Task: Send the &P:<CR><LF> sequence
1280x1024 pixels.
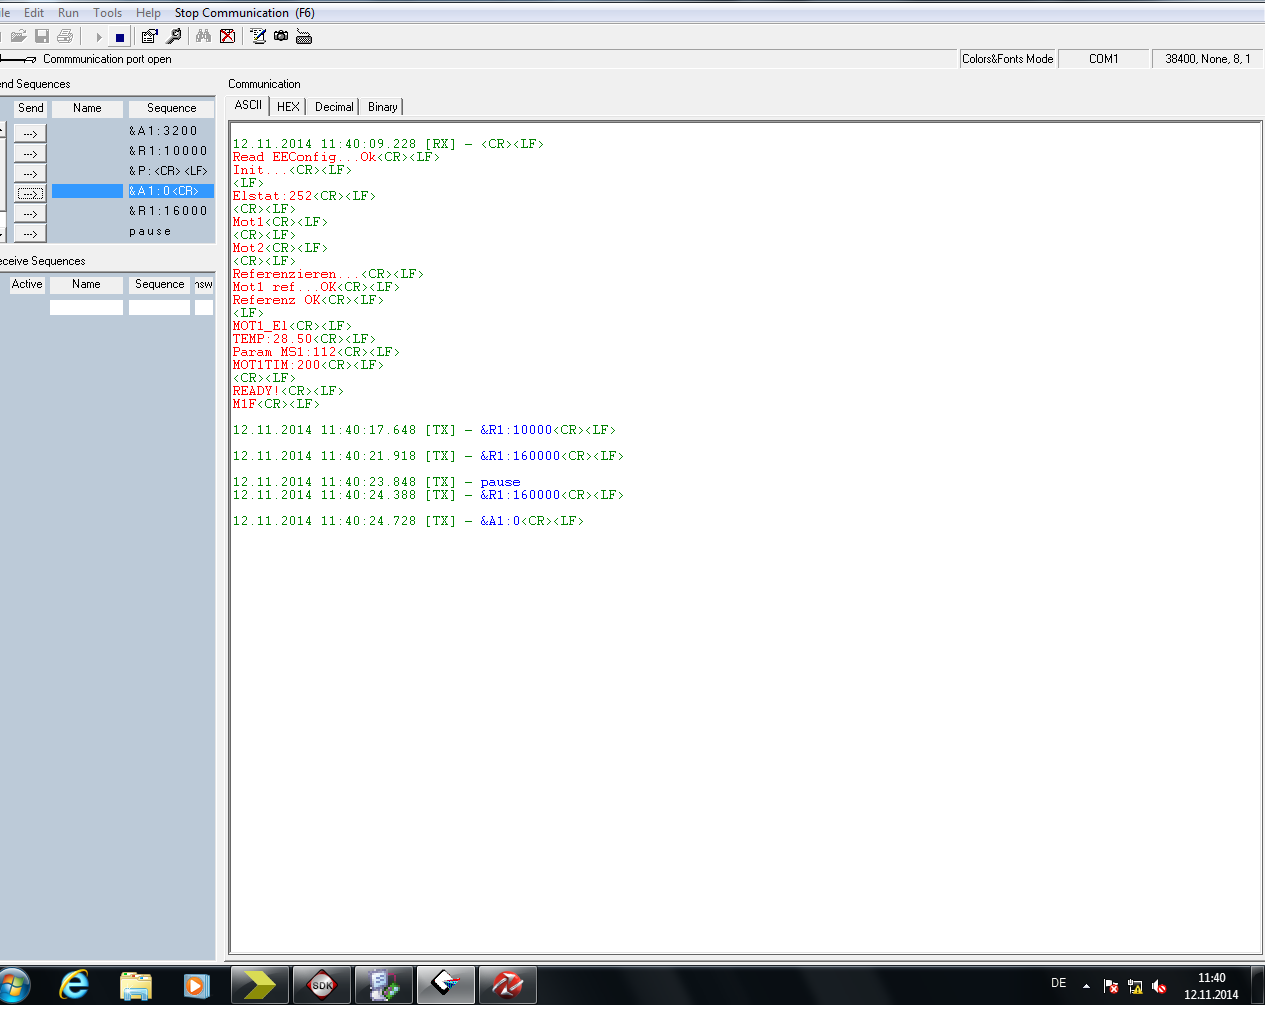Action: click(30, 173)
